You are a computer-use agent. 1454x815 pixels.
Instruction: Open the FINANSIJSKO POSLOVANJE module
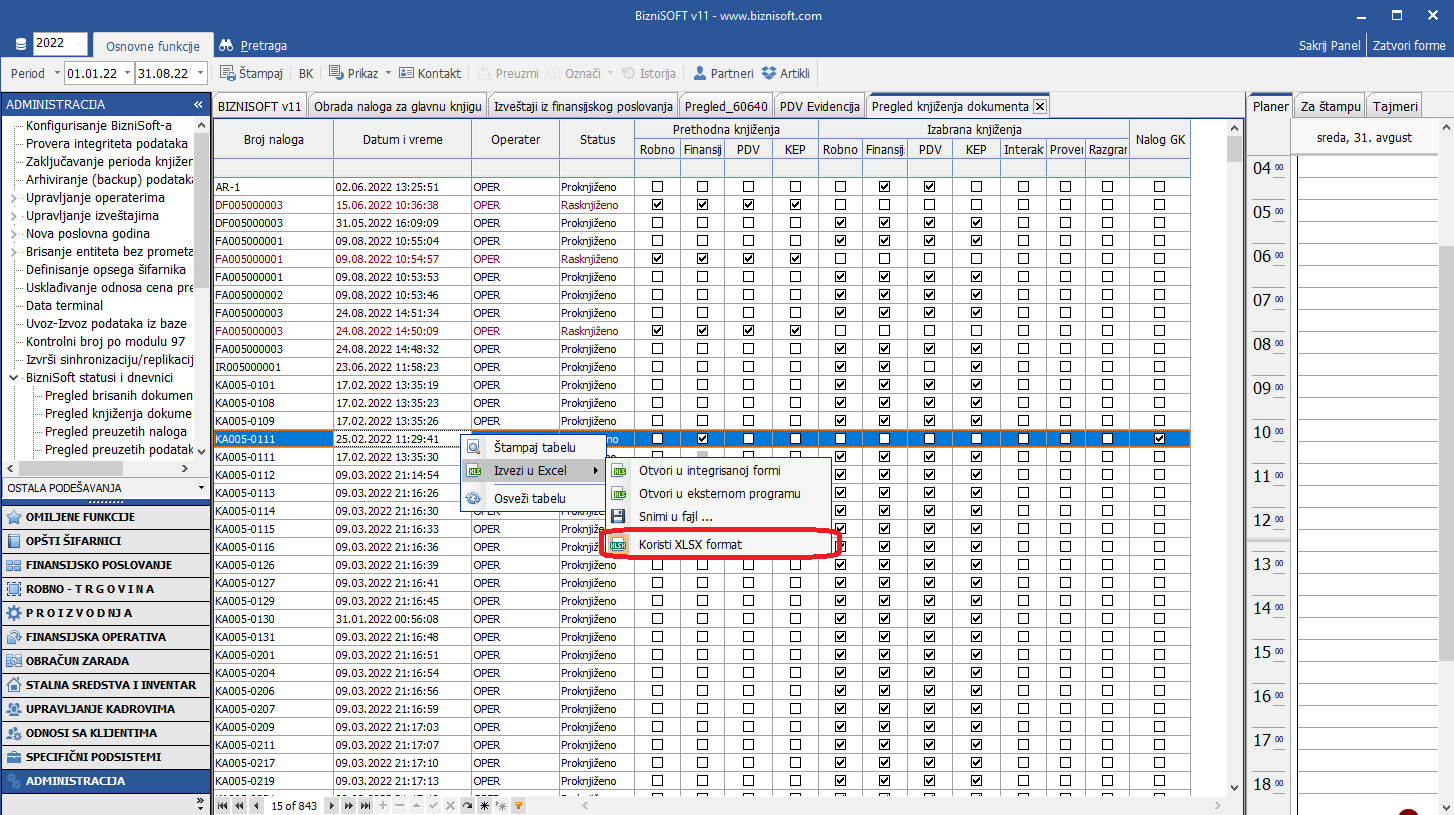coord(98,565)
